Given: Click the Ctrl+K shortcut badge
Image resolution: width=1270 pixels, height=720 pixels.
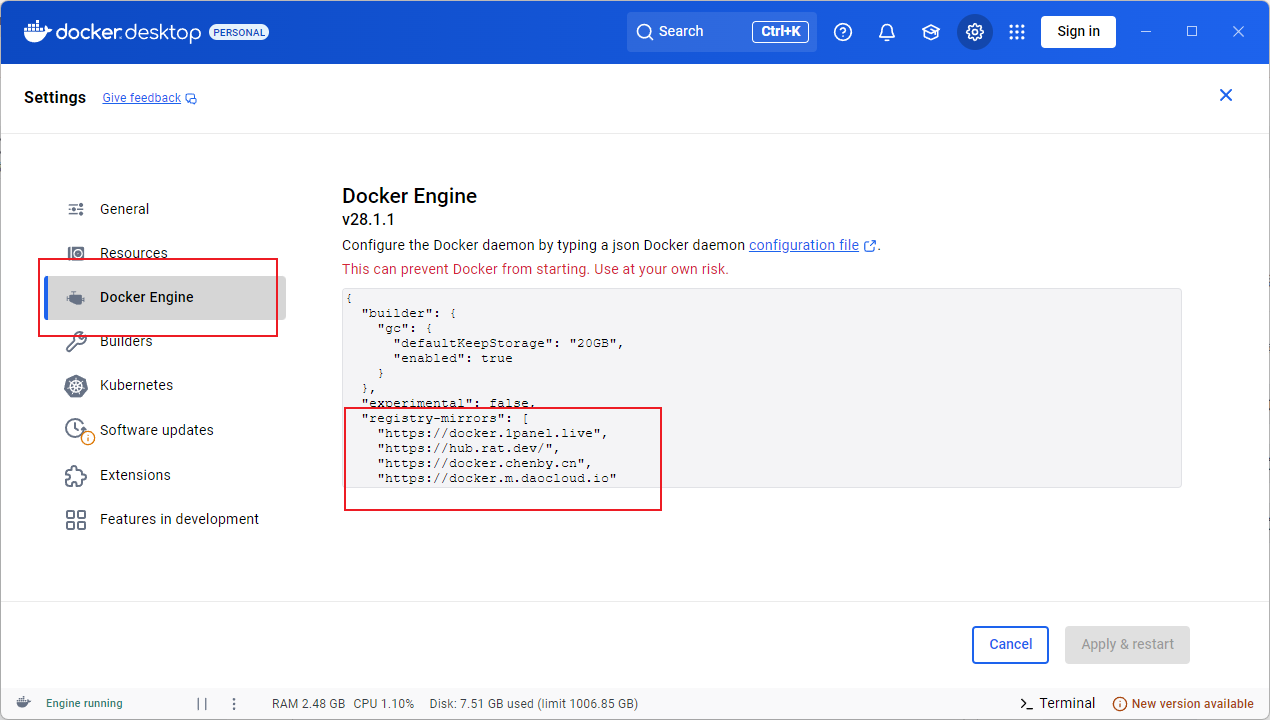Looking at the screenshot, I should 780,32.
